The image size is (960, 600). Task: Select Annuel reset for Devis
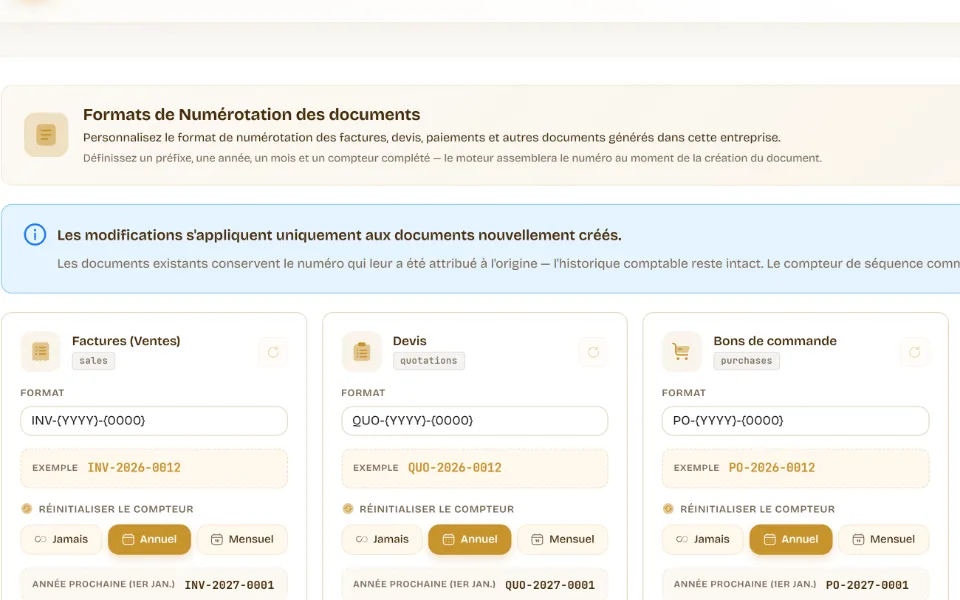click(470, 539)
